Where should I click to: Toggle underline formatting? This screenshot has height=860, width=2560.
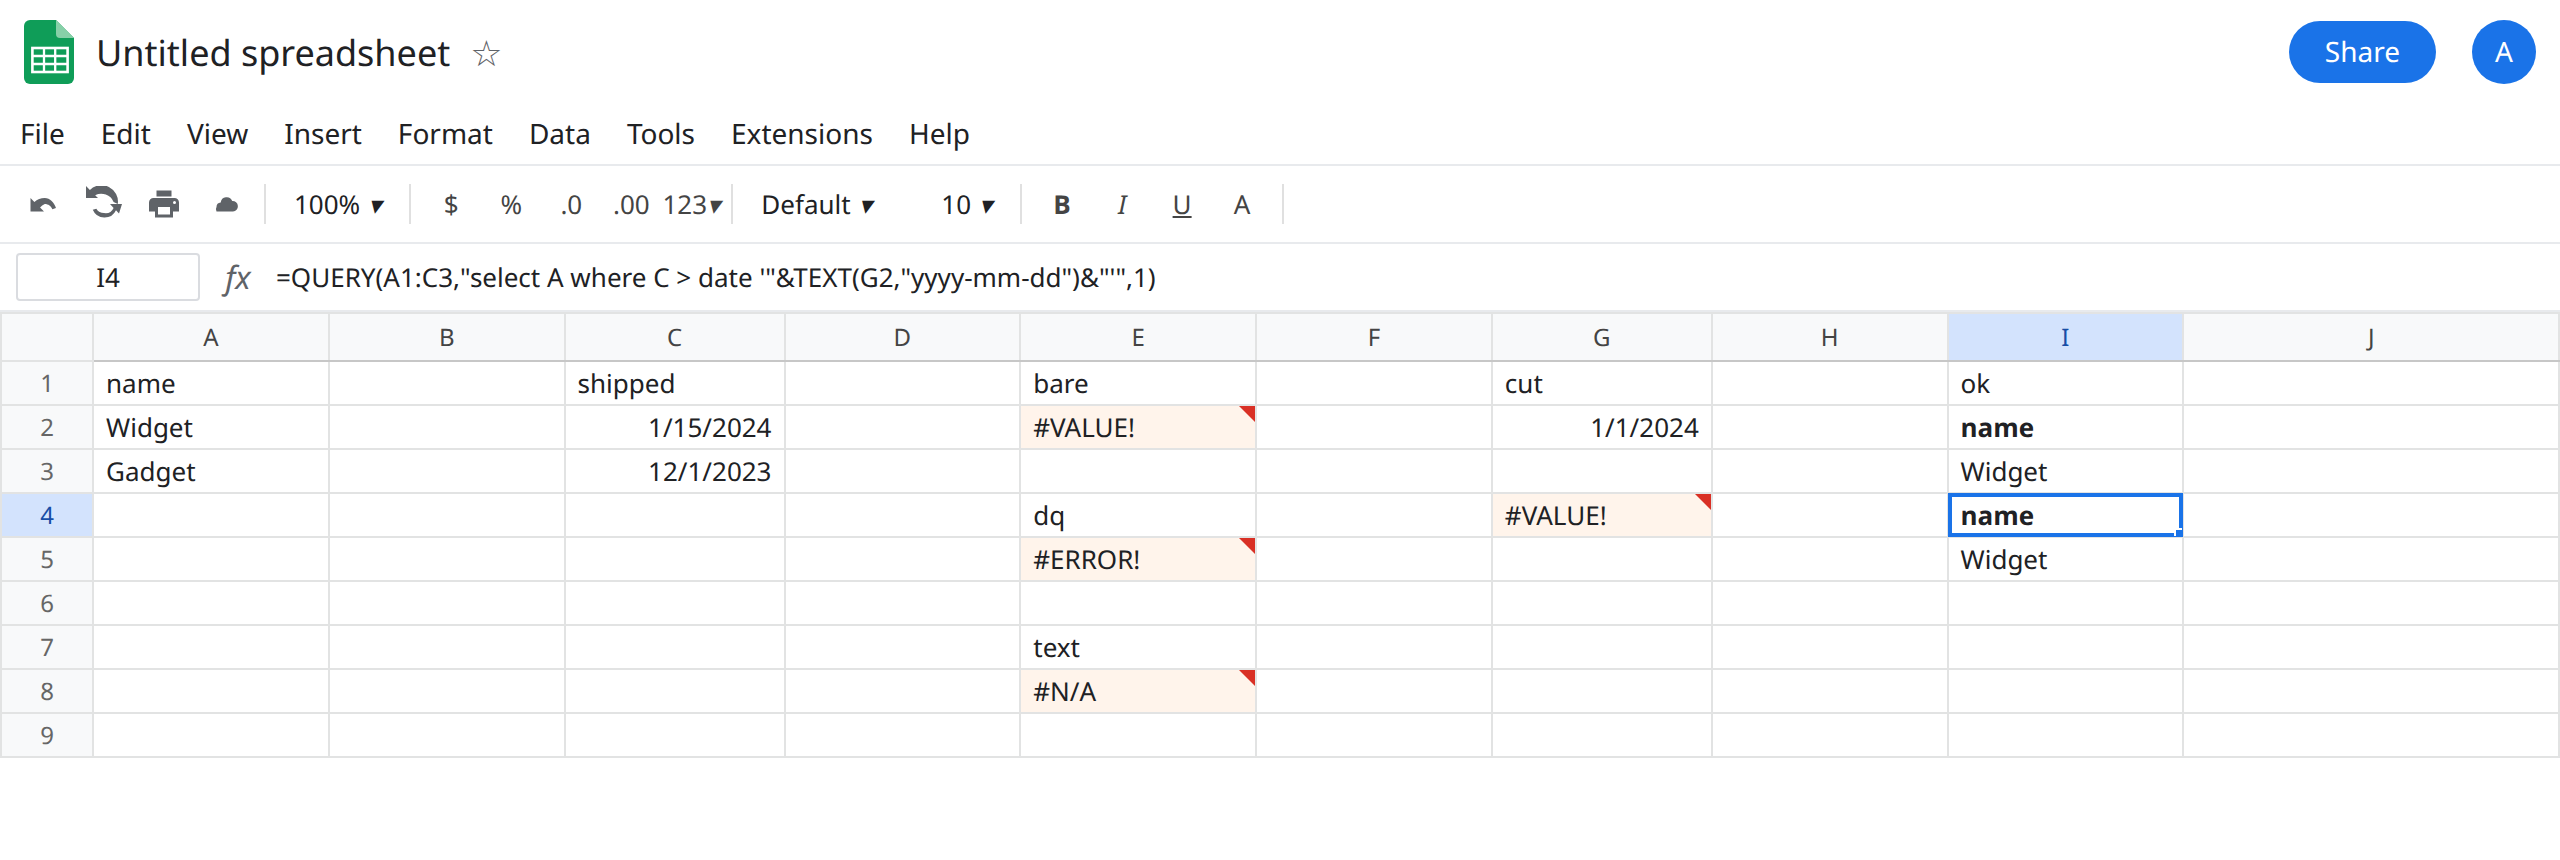[1182, 205]
